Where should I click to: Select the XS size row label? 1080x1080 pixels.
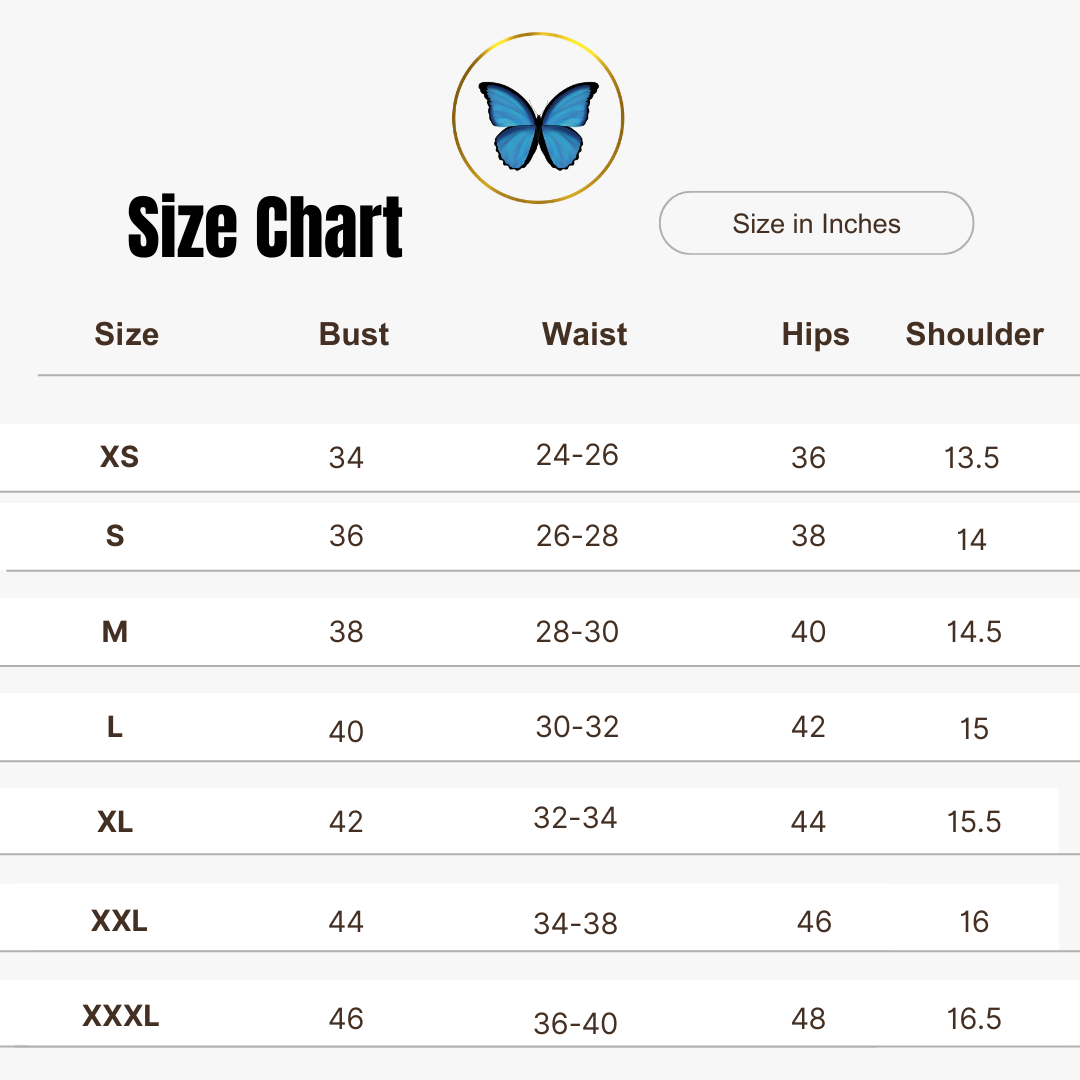click(119, 457)
